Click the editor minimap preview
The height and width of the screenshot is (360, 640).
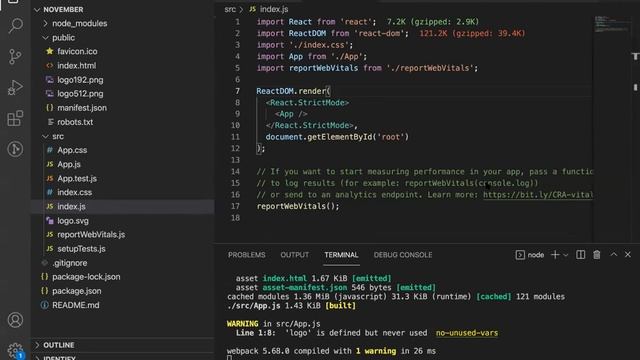(611, 25)
